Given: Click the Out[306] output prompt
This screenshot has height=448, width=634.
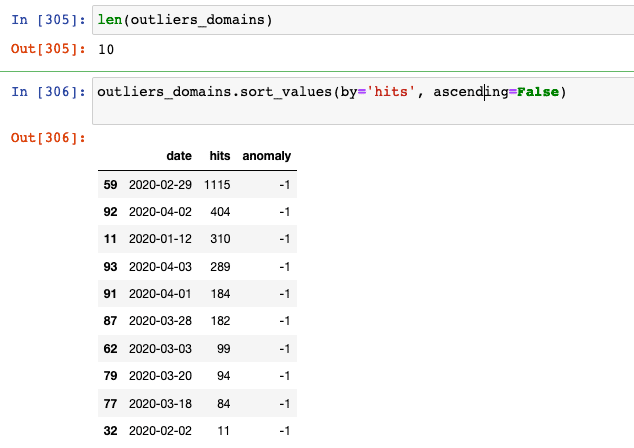Looking at the screenshot, I should tap(48, 138).
